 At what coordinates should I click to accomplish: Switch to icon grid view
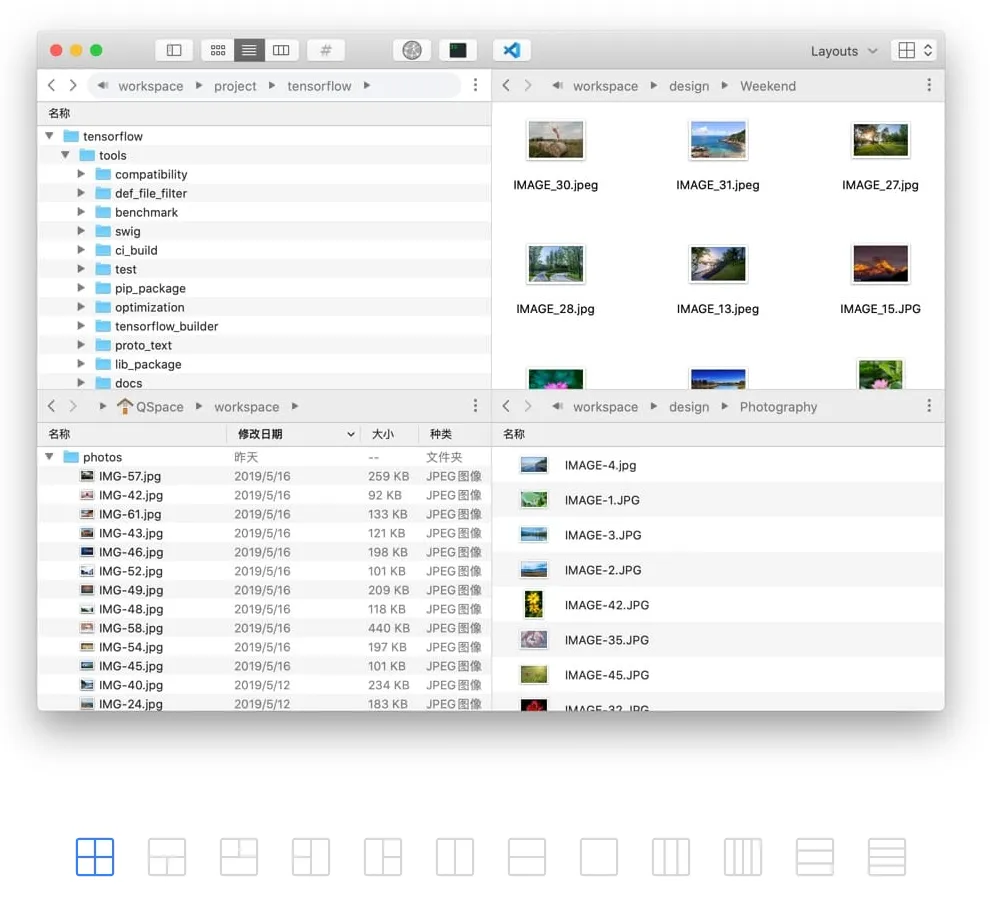(218, 51)
